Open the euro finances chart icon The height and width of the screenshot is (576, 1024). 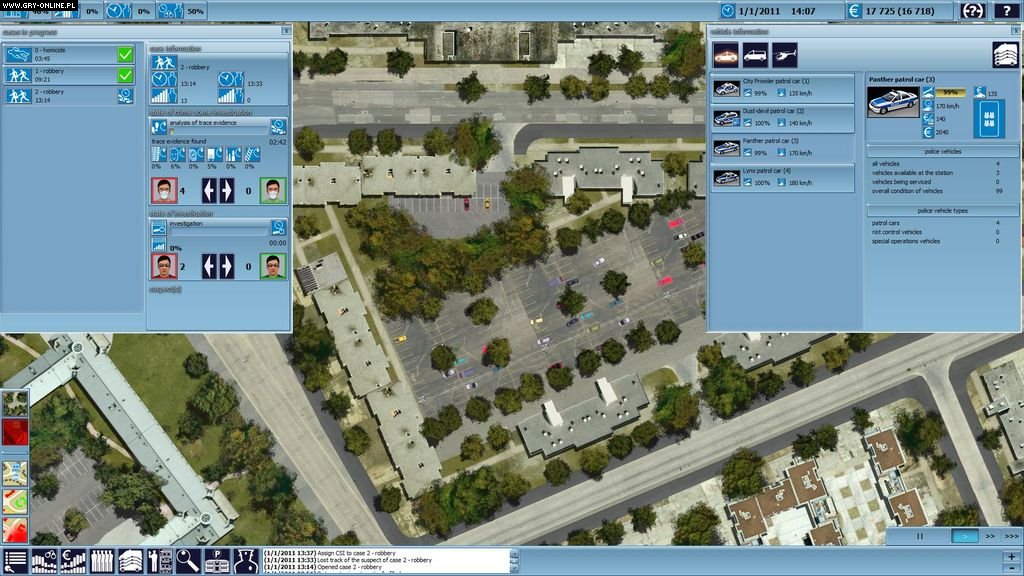pyautogui.click(x=73, y=561)
